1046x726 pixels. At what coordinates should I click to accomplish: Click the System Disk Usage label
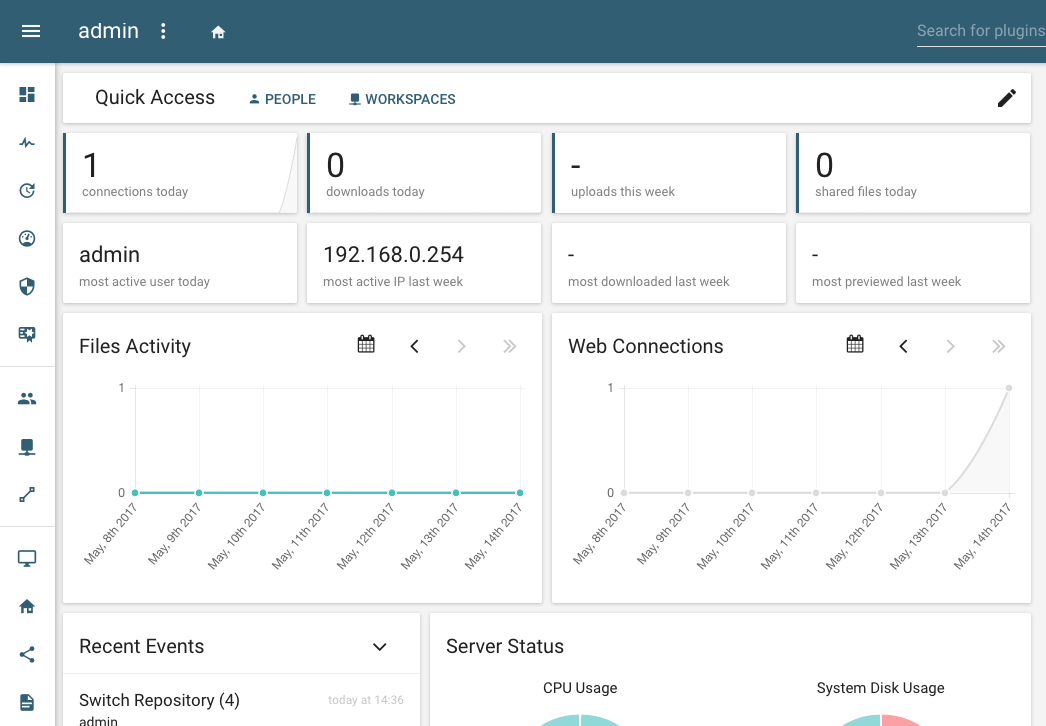point(881,688)
